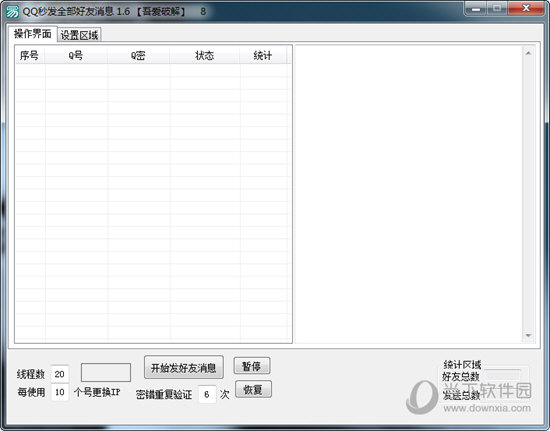
Task: Click the 密错重复验证 label
Action: point(164,395)
